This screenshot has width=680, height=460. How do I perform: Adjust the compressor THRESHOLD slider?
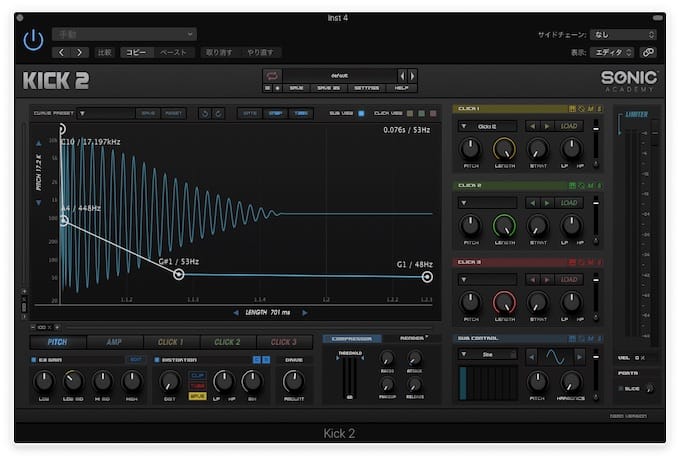click(x=350, y=377)
